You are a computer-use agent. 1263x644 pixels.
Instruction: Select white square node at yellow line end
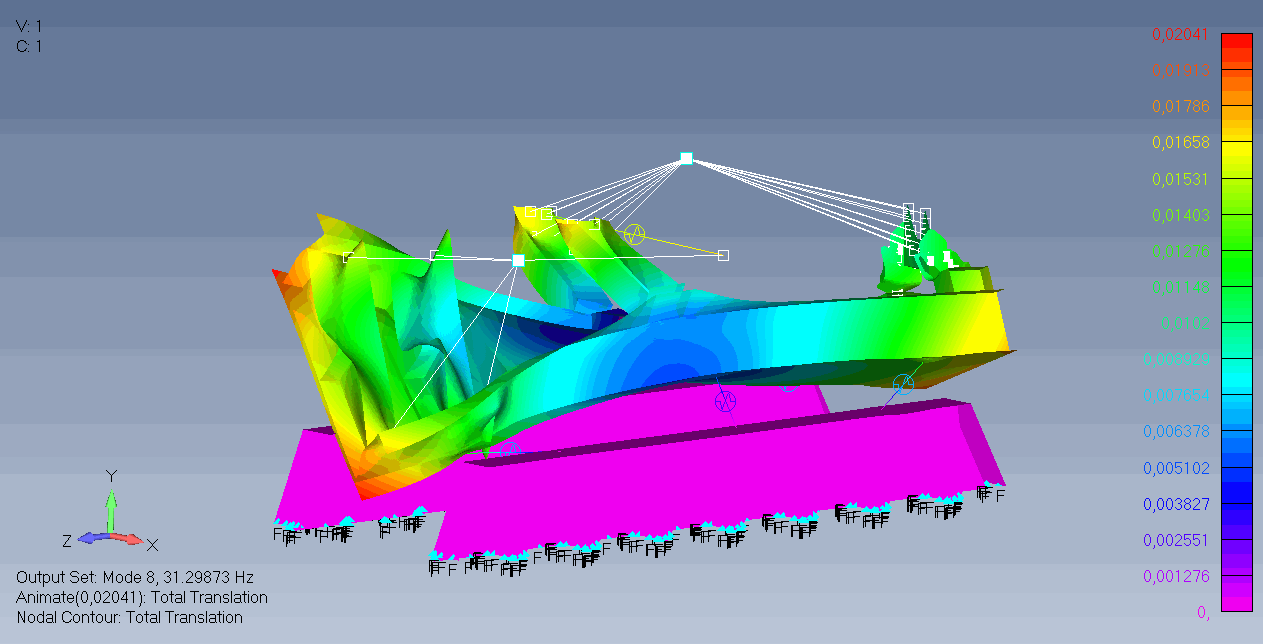(x=723, y=255)
